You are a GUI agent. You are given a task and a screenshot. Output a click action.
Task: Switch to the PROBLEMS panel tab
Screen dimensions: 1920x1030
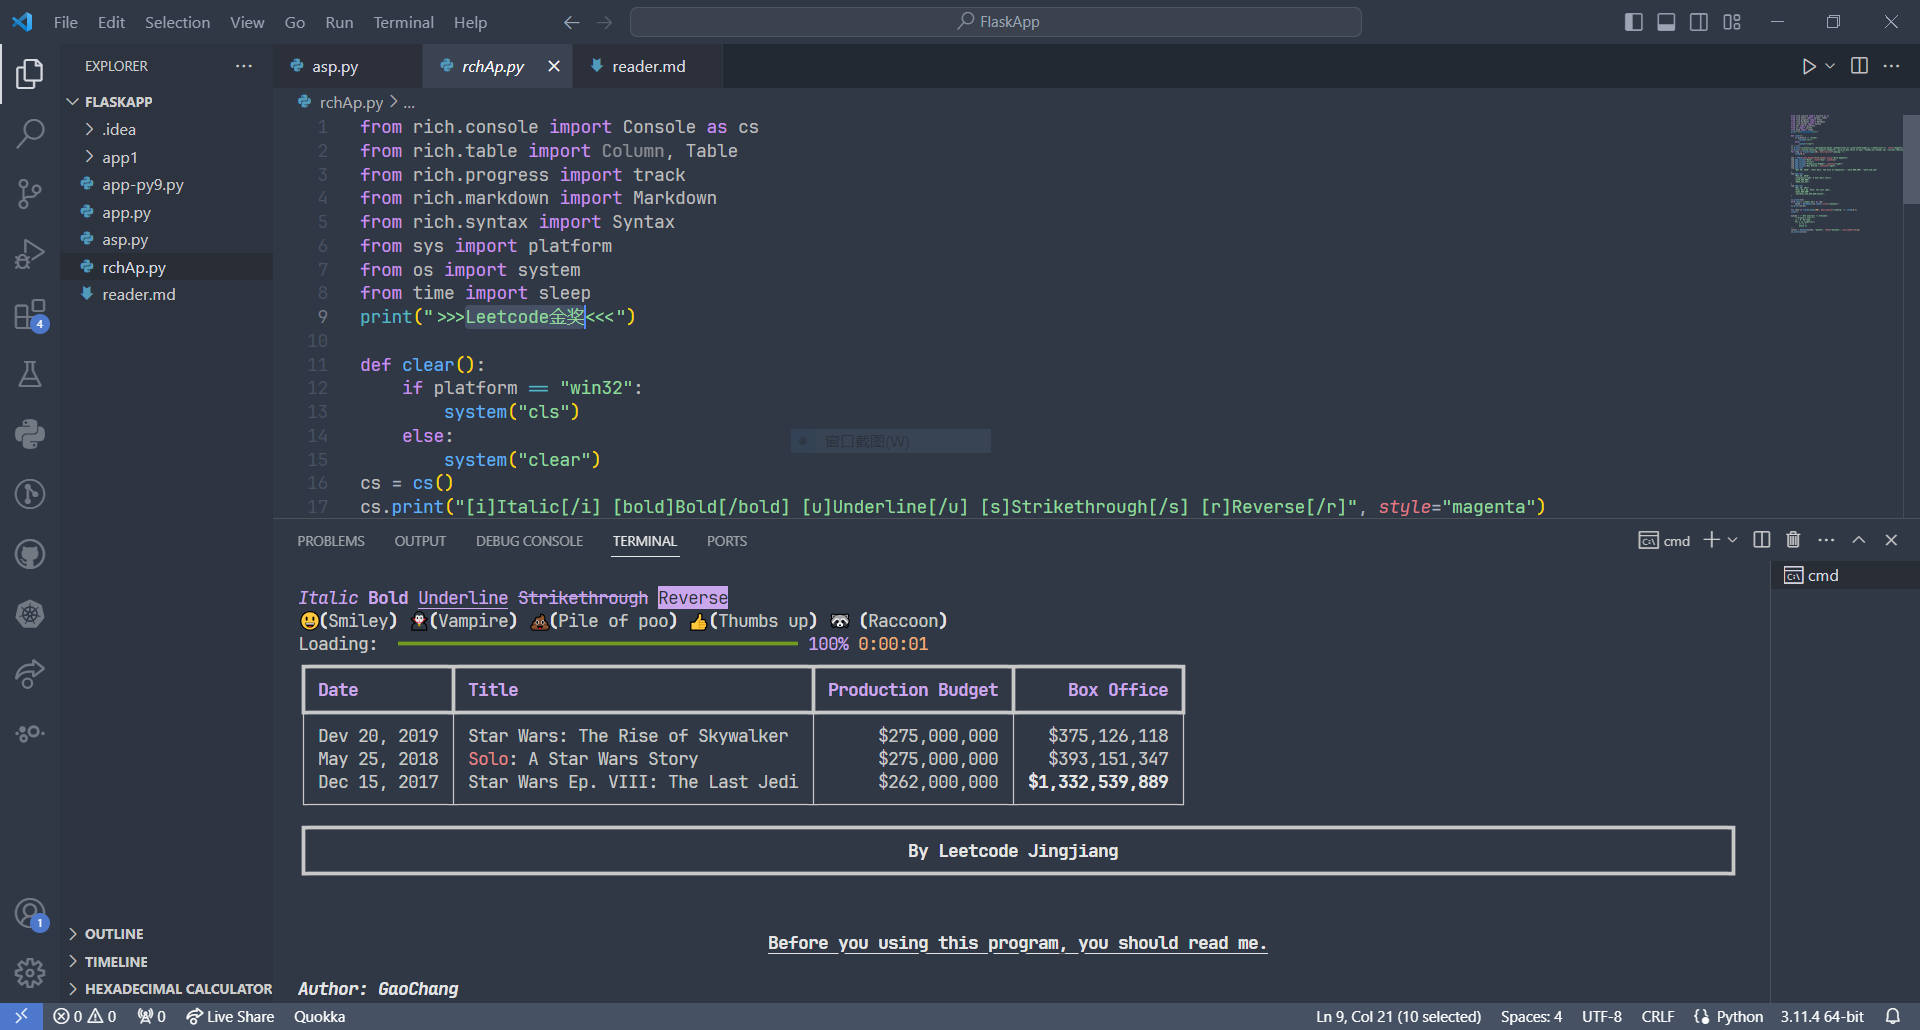point(331,541)
